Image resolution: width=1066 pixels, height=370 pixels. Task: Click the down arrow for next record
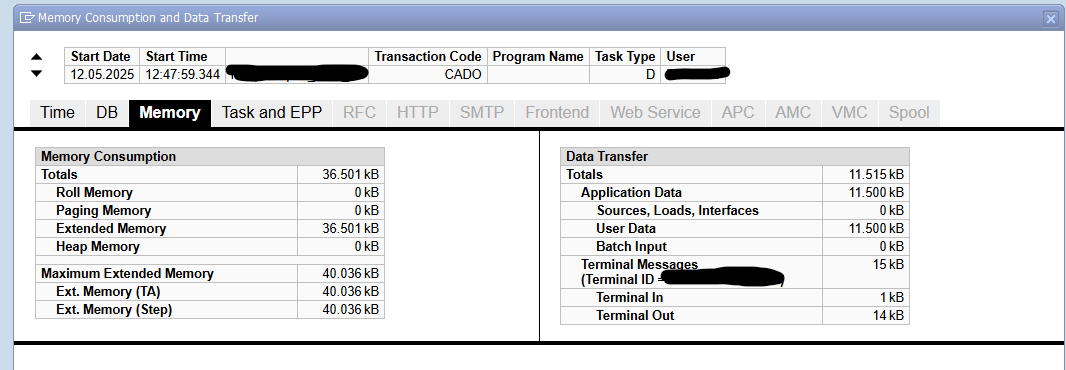pyautogui.click(x=37, y=73)
